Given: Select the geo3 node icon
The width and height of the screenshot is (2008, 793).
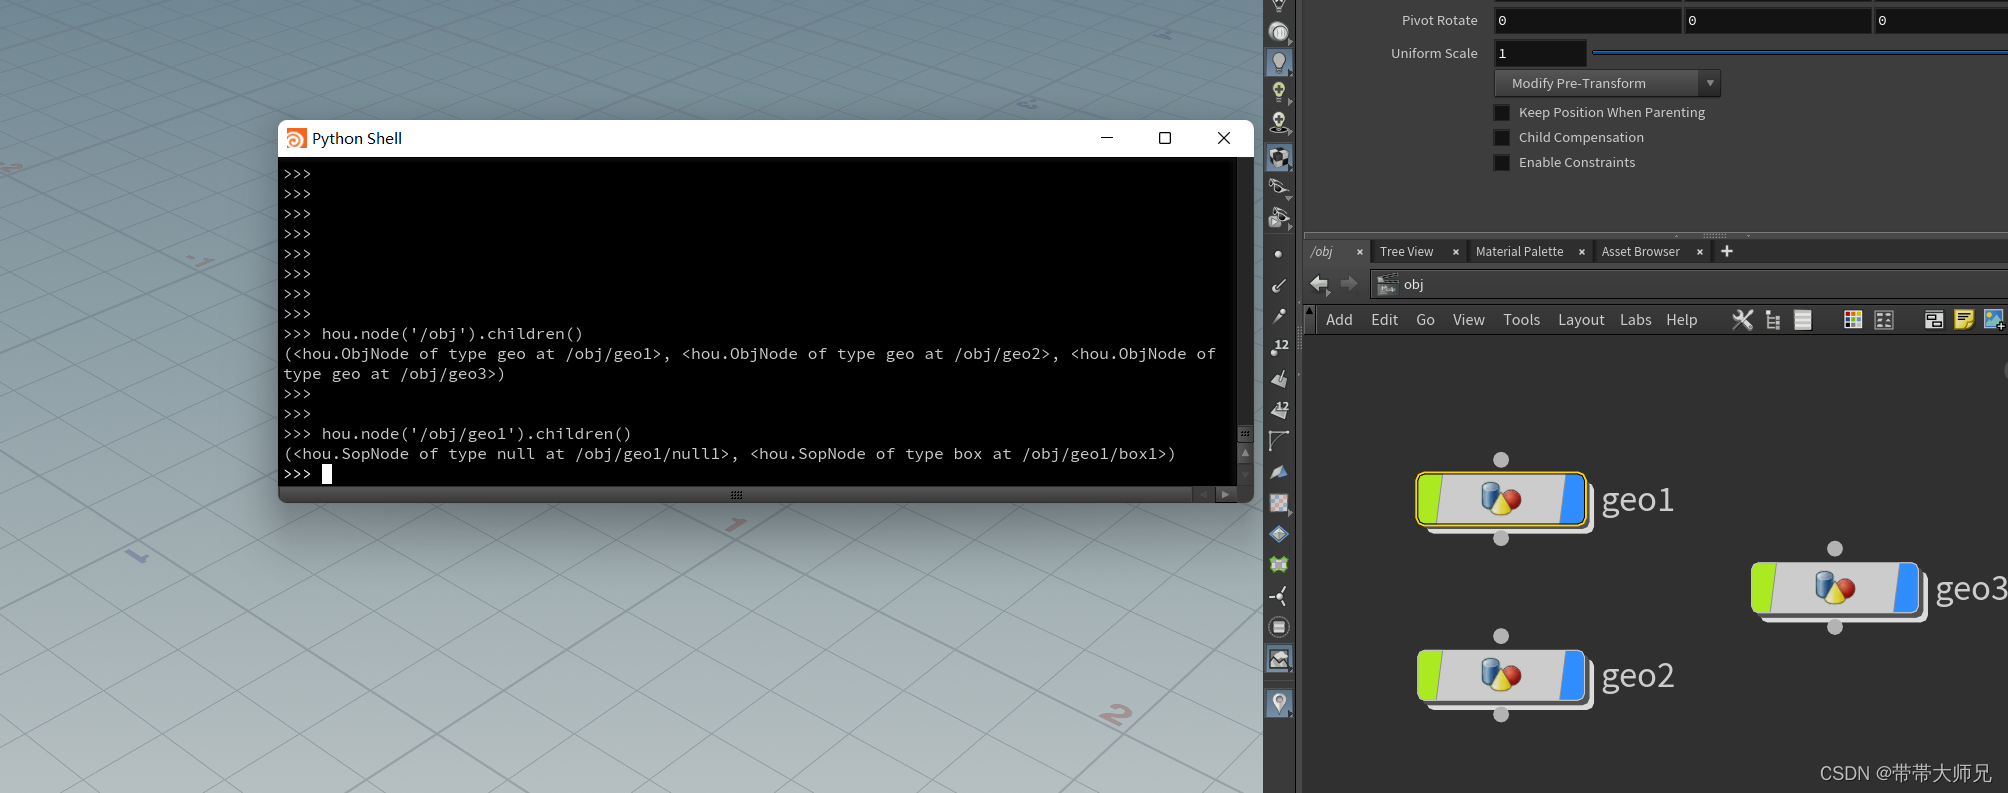Looking at the screenshot, I should 1835,588.
